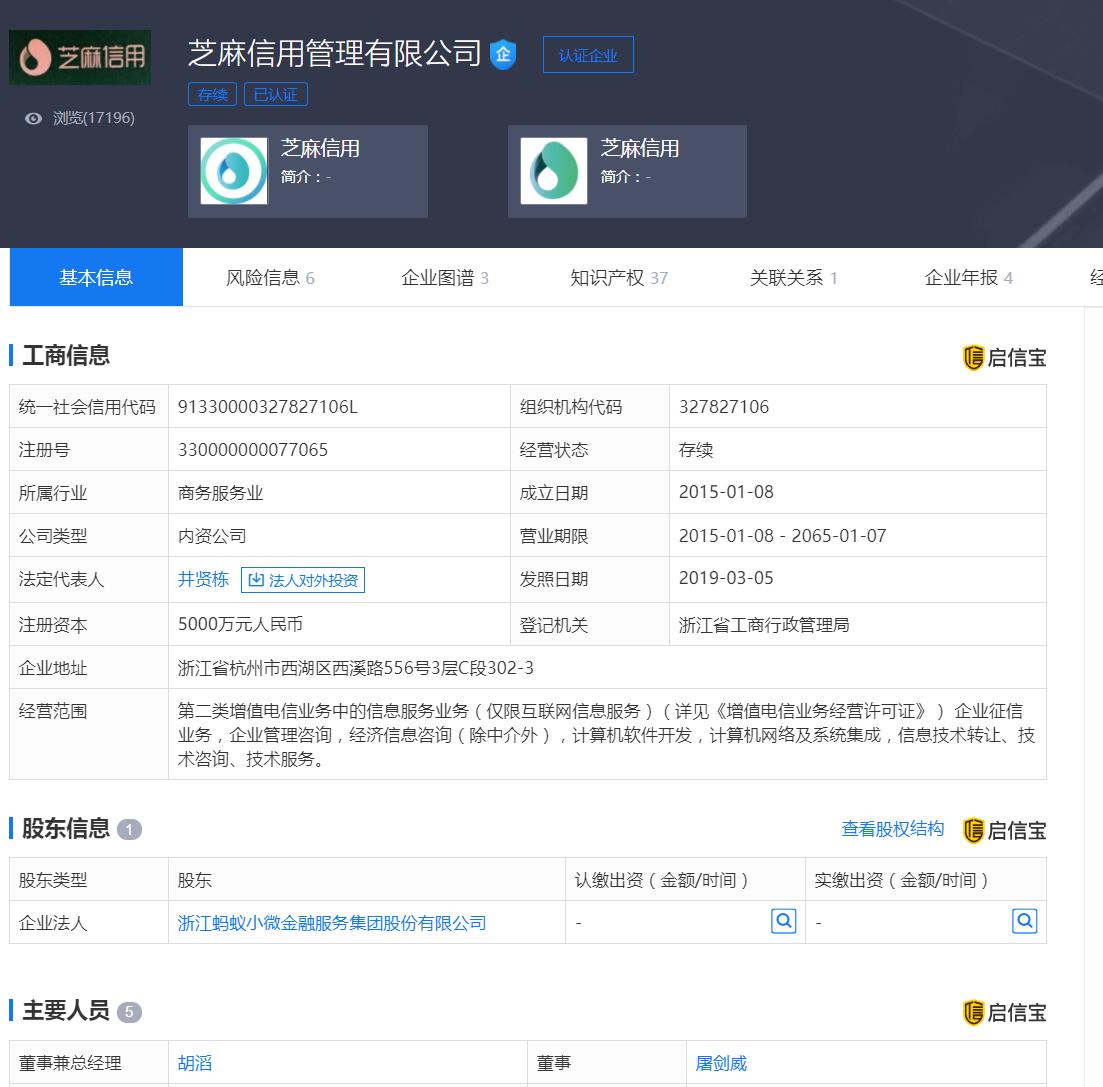
Task: Click the 主要人员 count badge 5
Action: click(129, 1012)
